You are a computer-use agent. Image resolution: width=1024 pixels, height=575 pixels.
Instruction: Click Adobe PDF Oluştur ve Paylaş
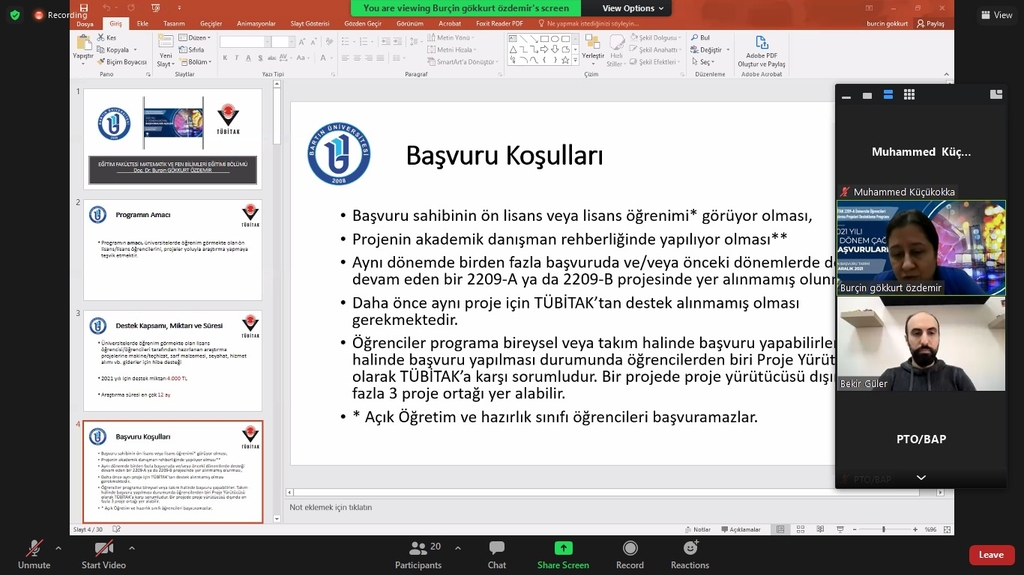[761, 52]
